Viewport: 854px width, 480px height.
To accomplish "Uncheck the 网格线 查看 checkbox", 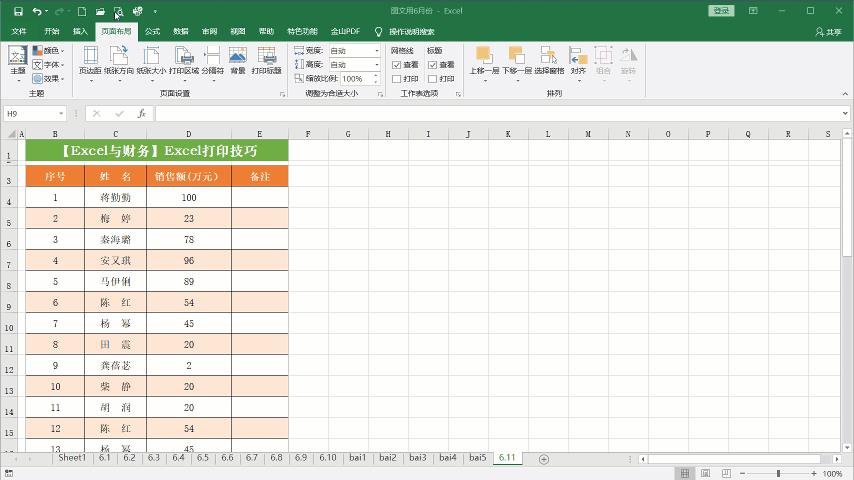I will [x=397, y=64].
